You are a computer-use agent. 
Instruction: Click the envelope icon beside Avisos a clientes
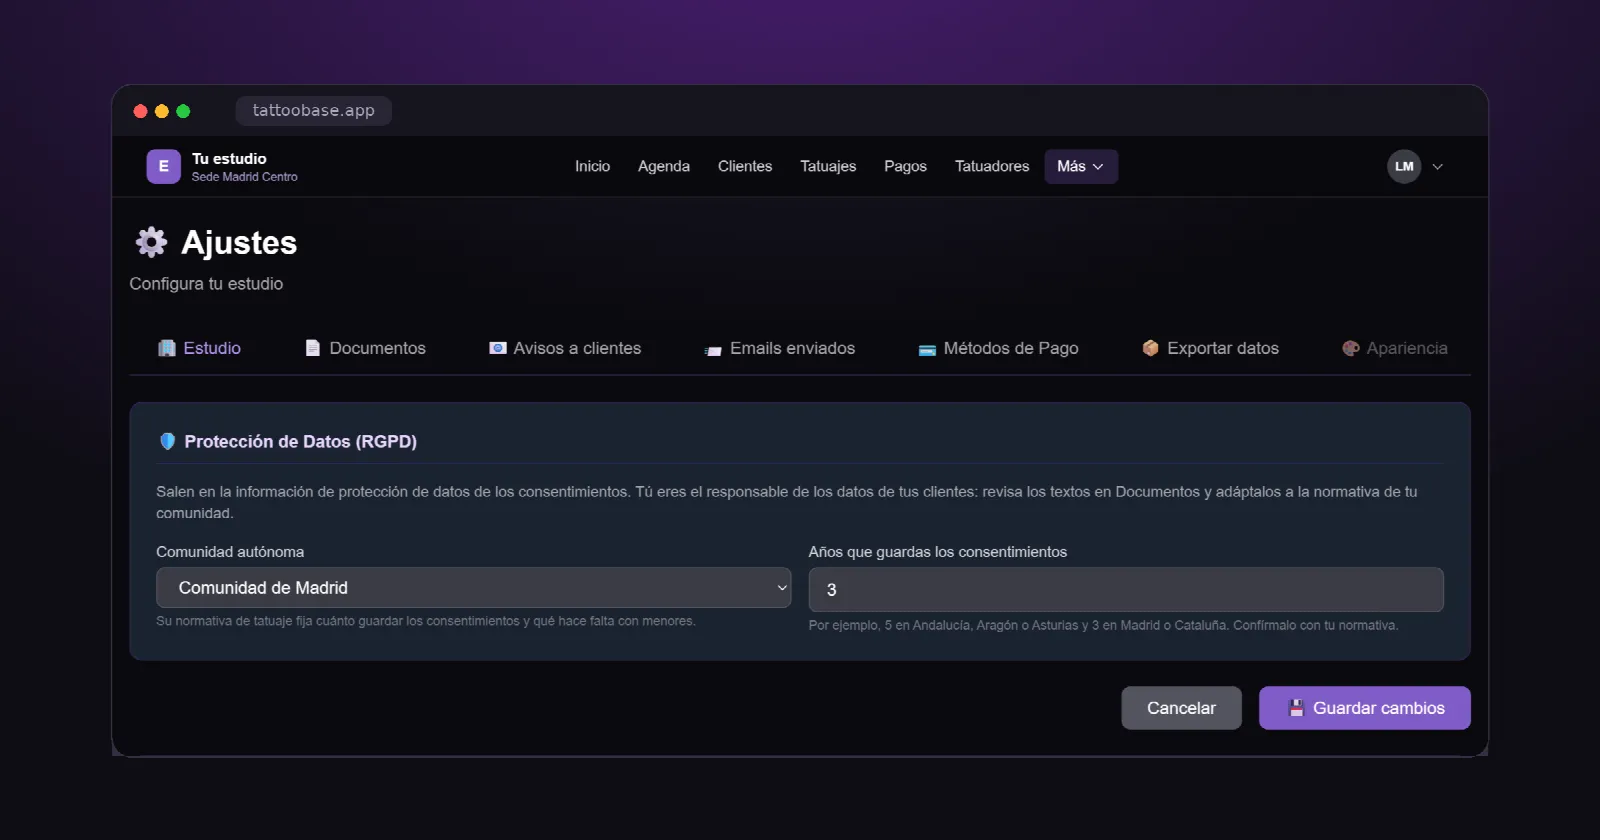click(x=497, y=348)
